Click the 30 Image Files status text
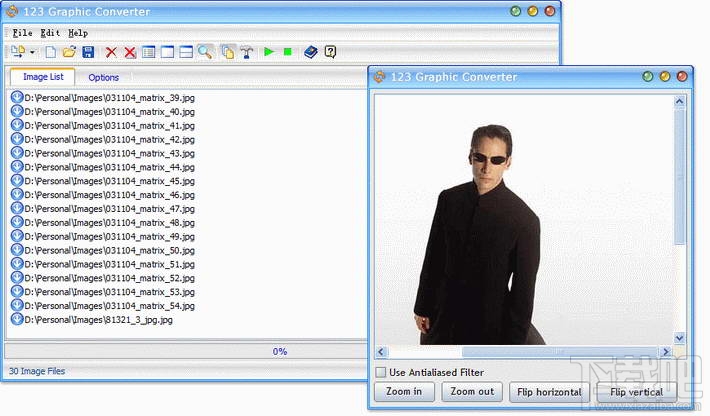 (37, 371)
